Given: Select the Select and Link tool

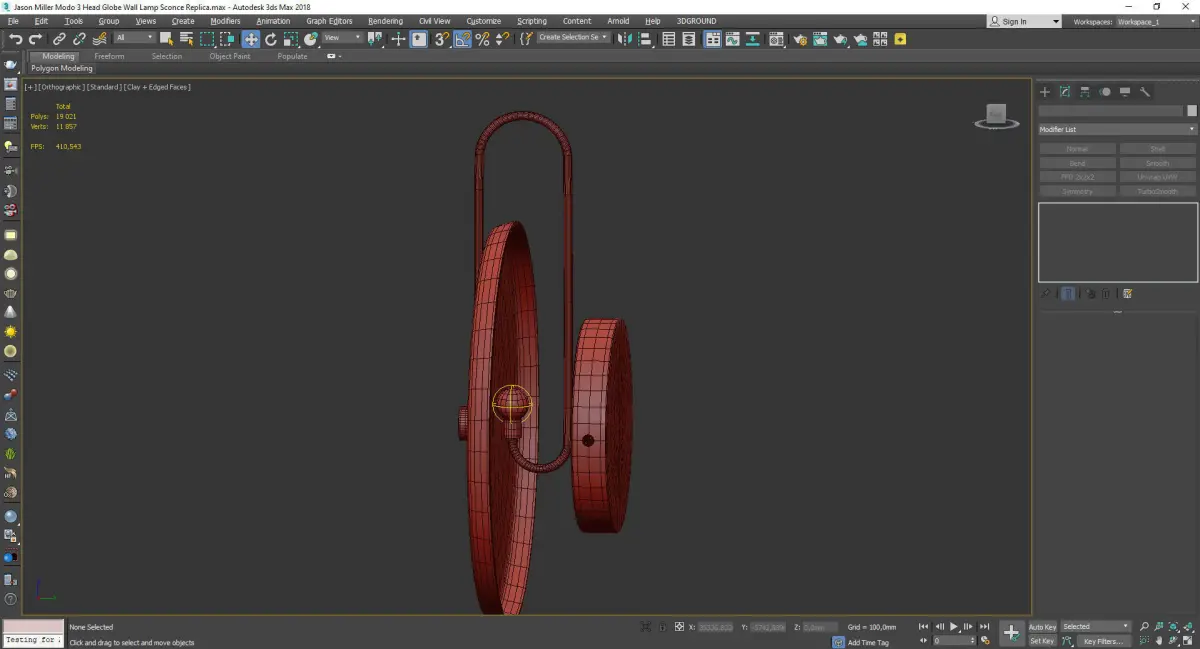Looking at the screenshot, I should (x=59, y=39).
